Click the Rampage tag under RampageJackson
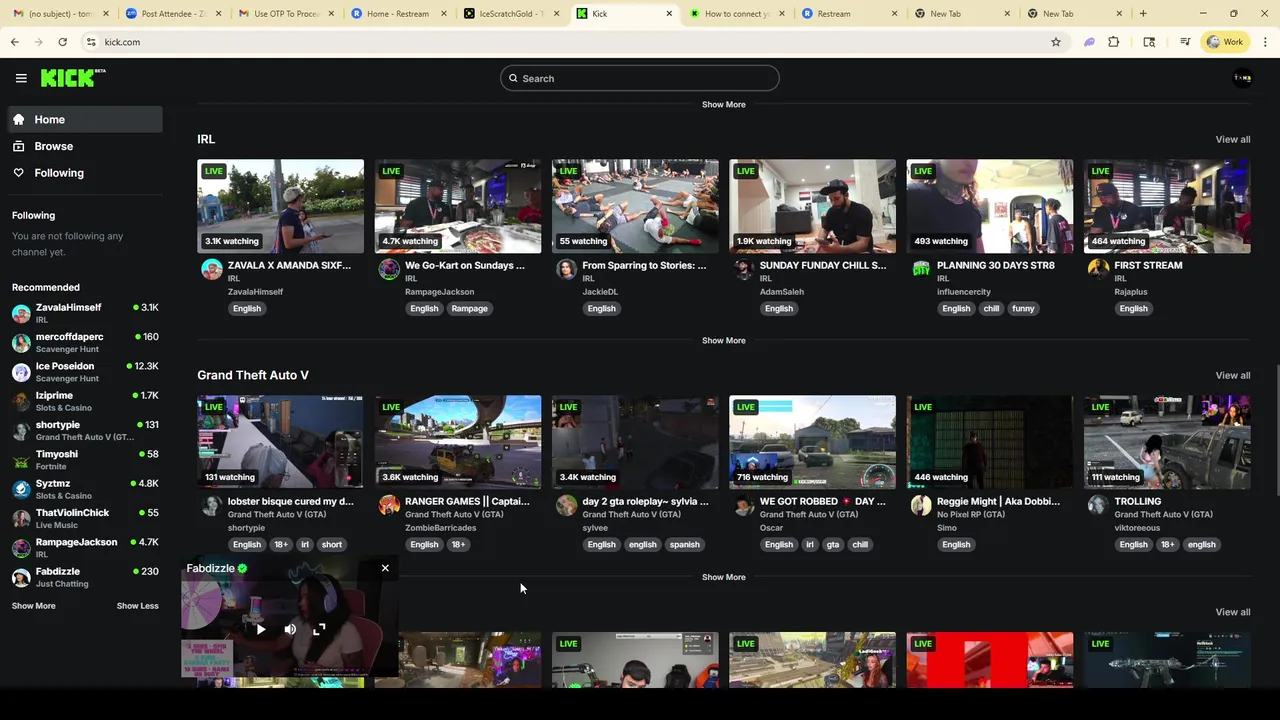This screenshot has height=720, width=1280. pos(469,308)
